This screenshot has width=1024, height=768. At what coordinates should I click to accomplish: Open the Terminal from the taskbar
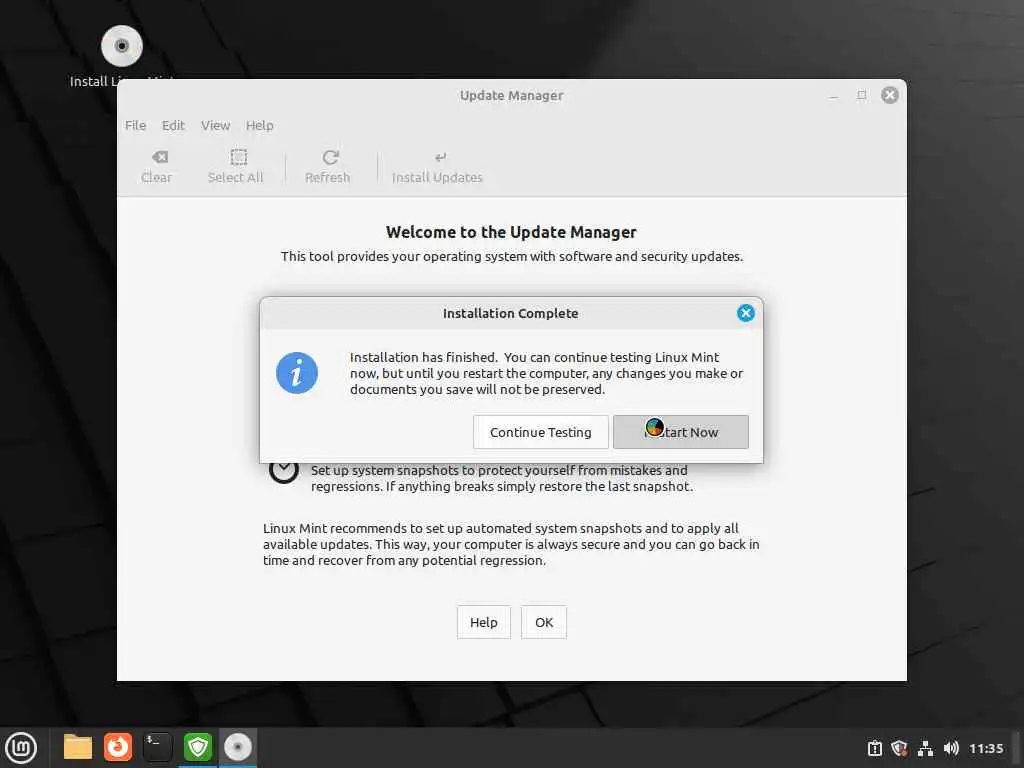pyautogui.click(x=157, y=747)
